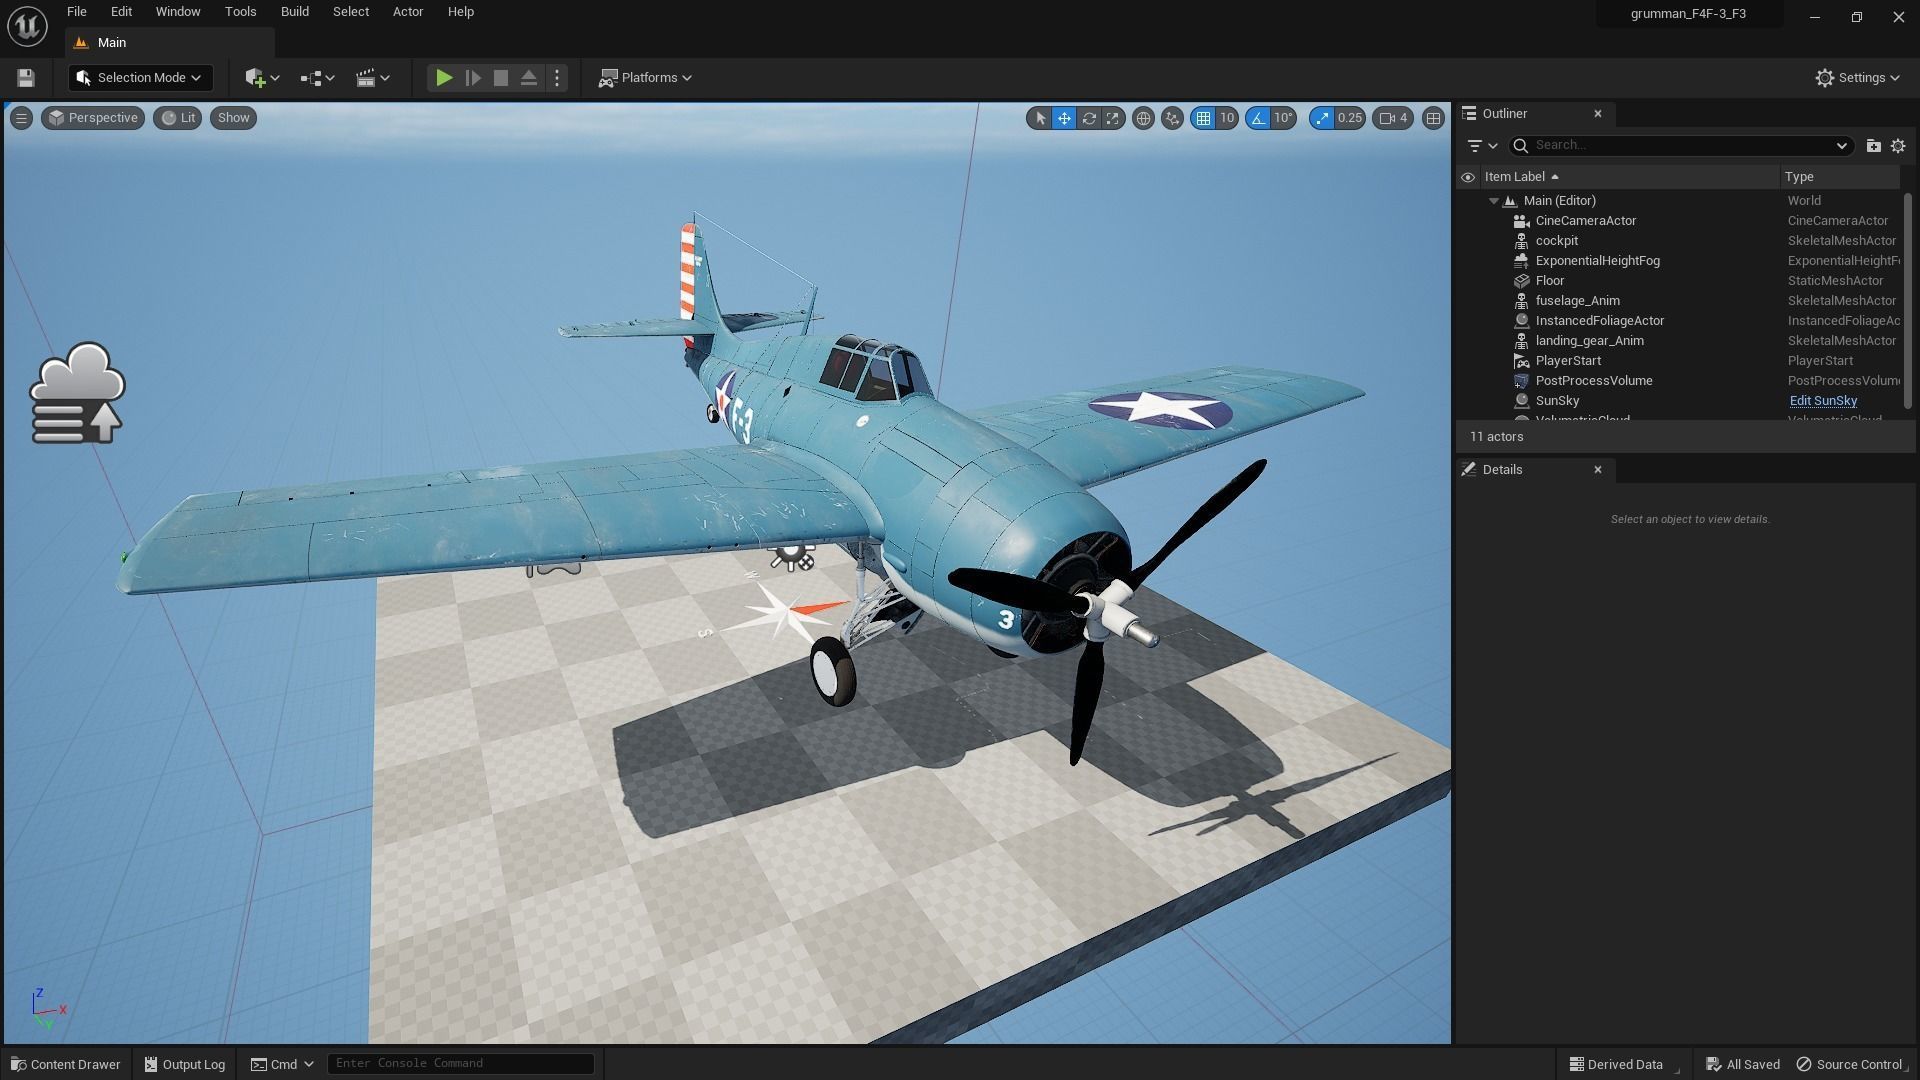Open the viewport Show flags menu
1920x1080 pixels.
pyautogui.click(x=233, y=118)
